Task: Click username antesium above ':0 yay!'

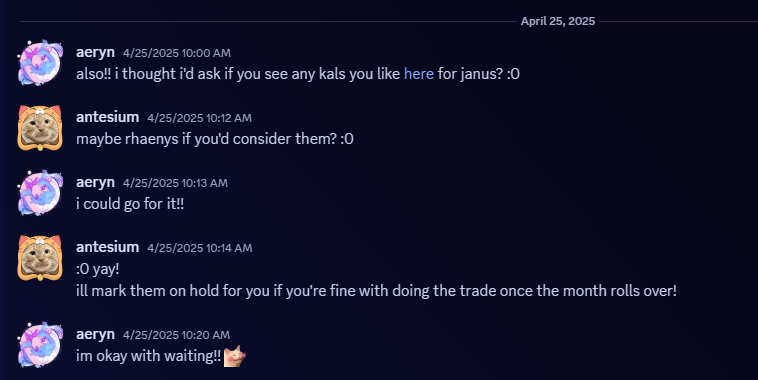Action: 107,247
